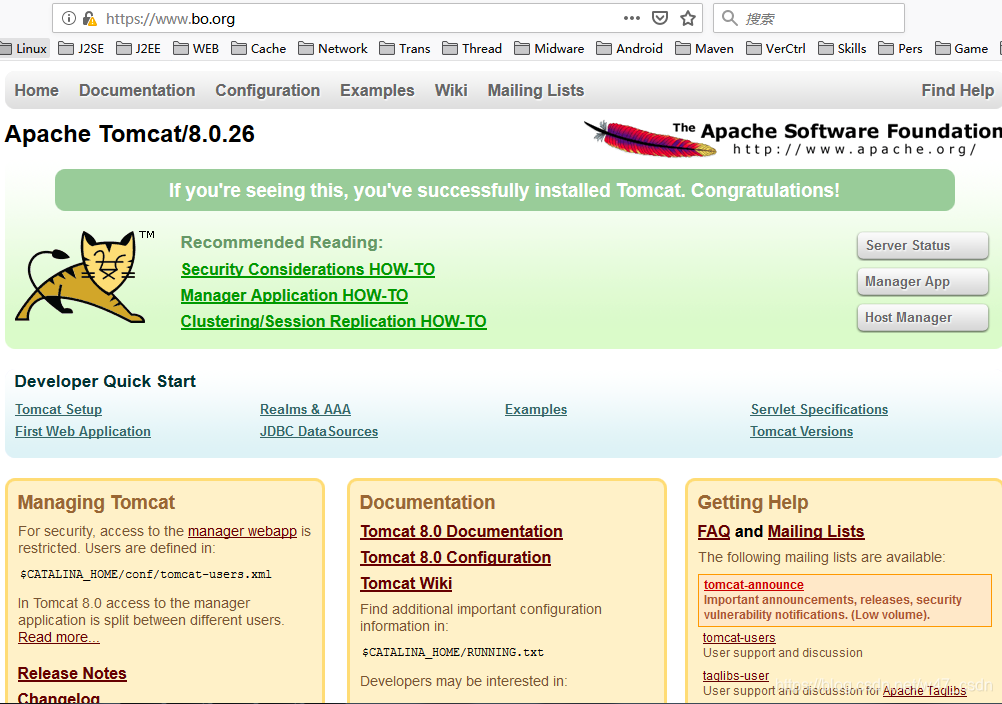This screenshot has height=704, width=1002.
Task: Open the page actions three-dot menu
Action: pos(631,18)
